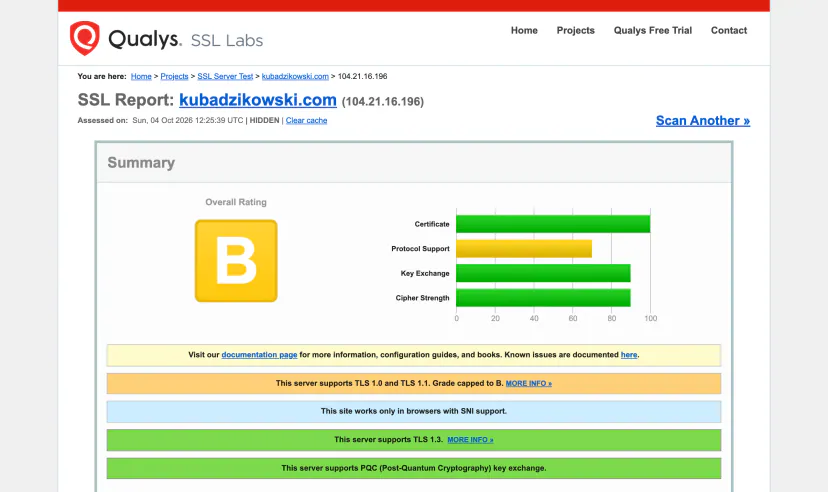Open the documentation page link
This screenshot has height=492, width=828.
[259, 355]
